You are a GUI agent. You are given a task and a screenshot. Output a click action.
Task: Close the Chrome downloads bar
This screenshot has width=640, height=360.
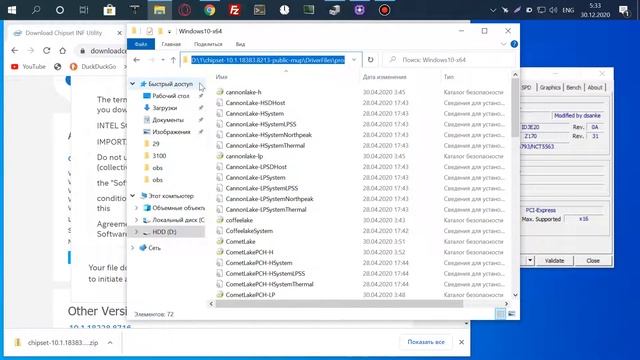[x=461, y=342]
